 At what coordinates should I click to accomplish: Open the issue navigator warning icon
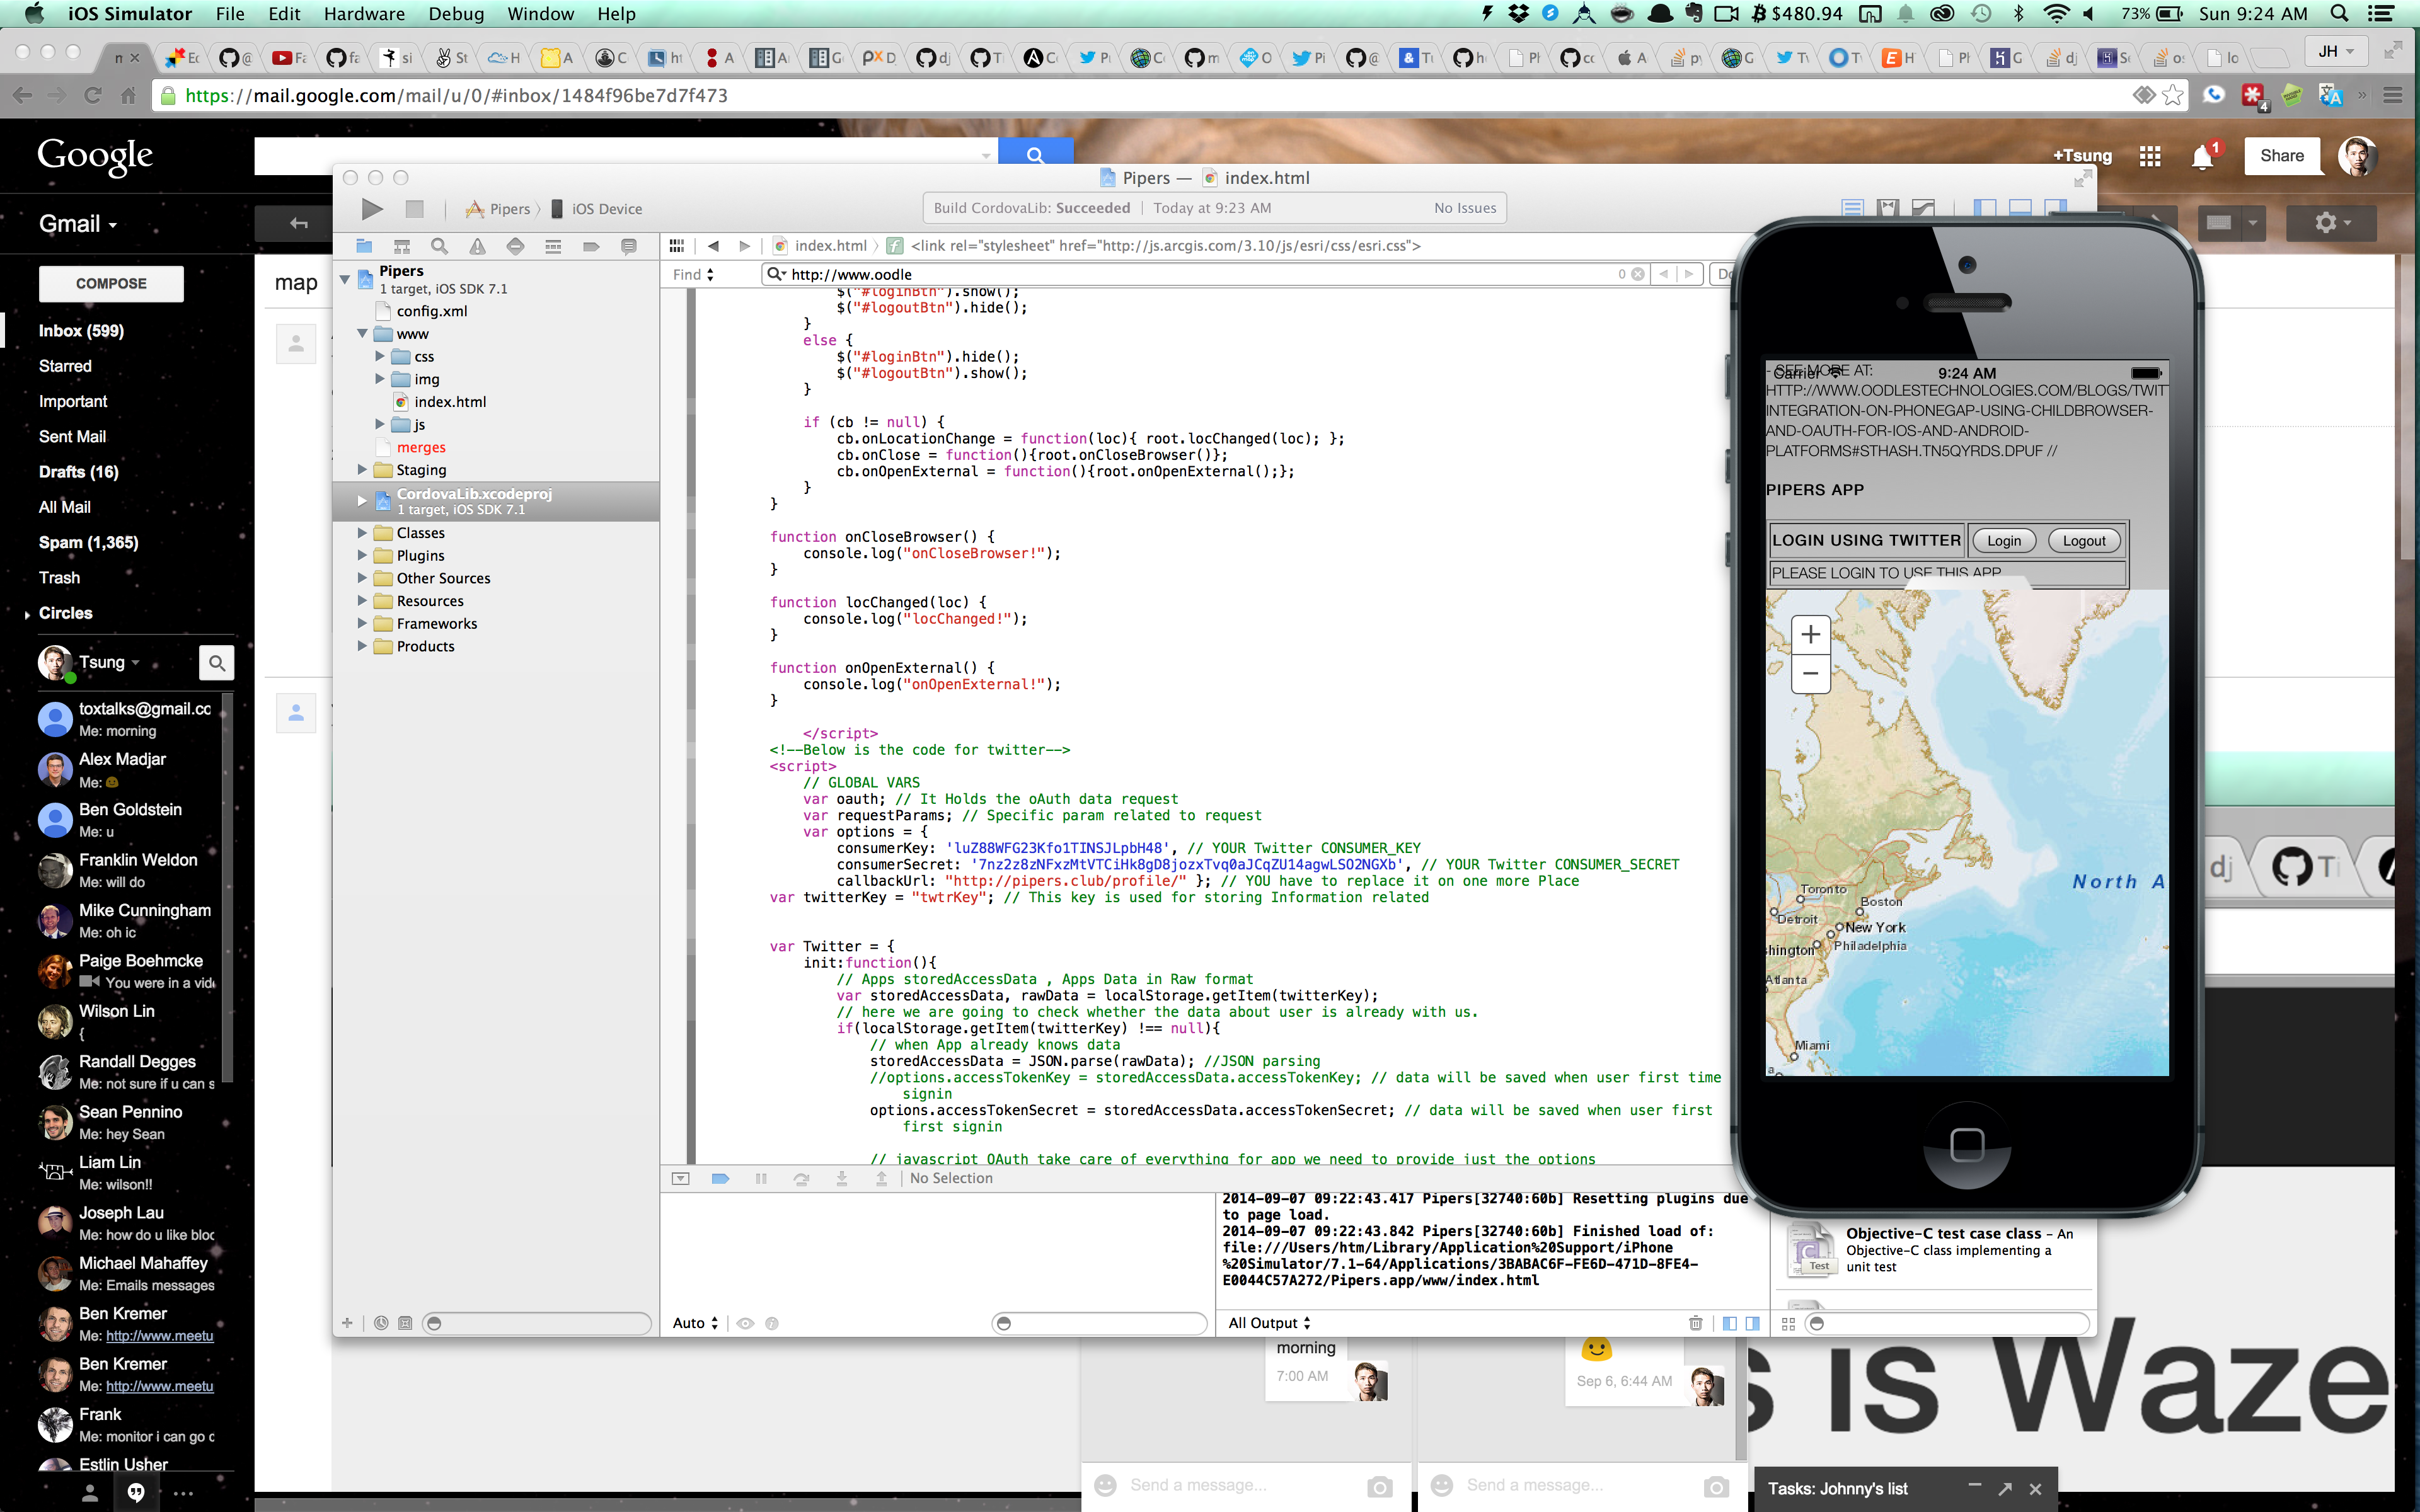477,246
